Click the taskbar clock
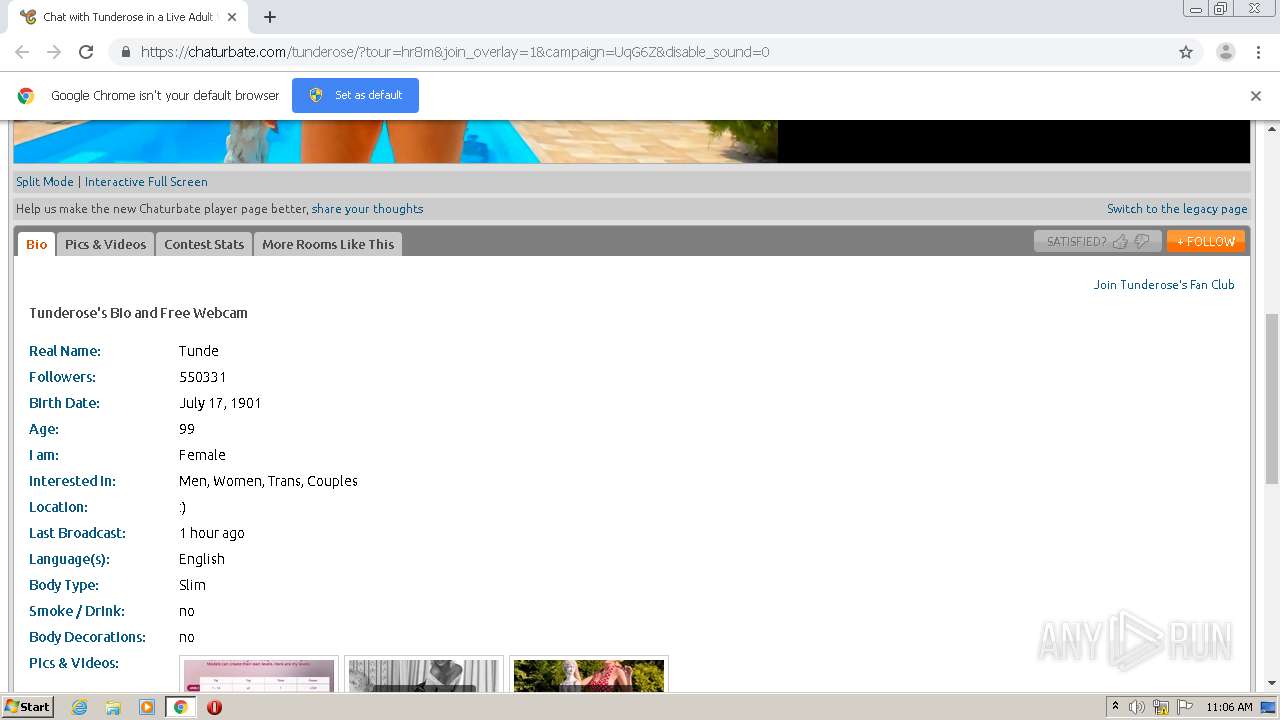 click(x=1229, y=707)
